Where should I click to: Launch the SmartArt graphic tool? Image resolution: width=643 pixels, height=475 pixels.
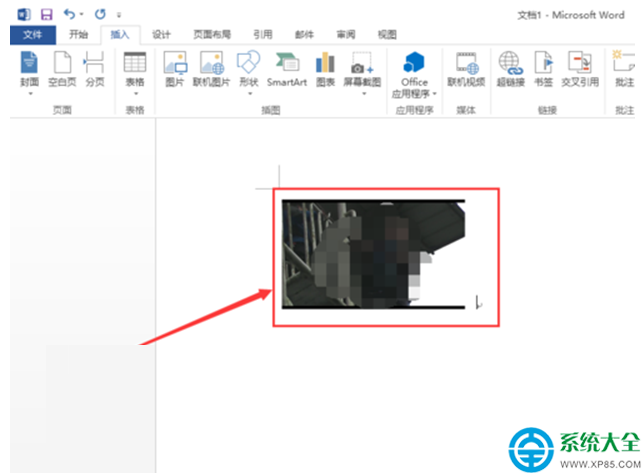point(287,70)
